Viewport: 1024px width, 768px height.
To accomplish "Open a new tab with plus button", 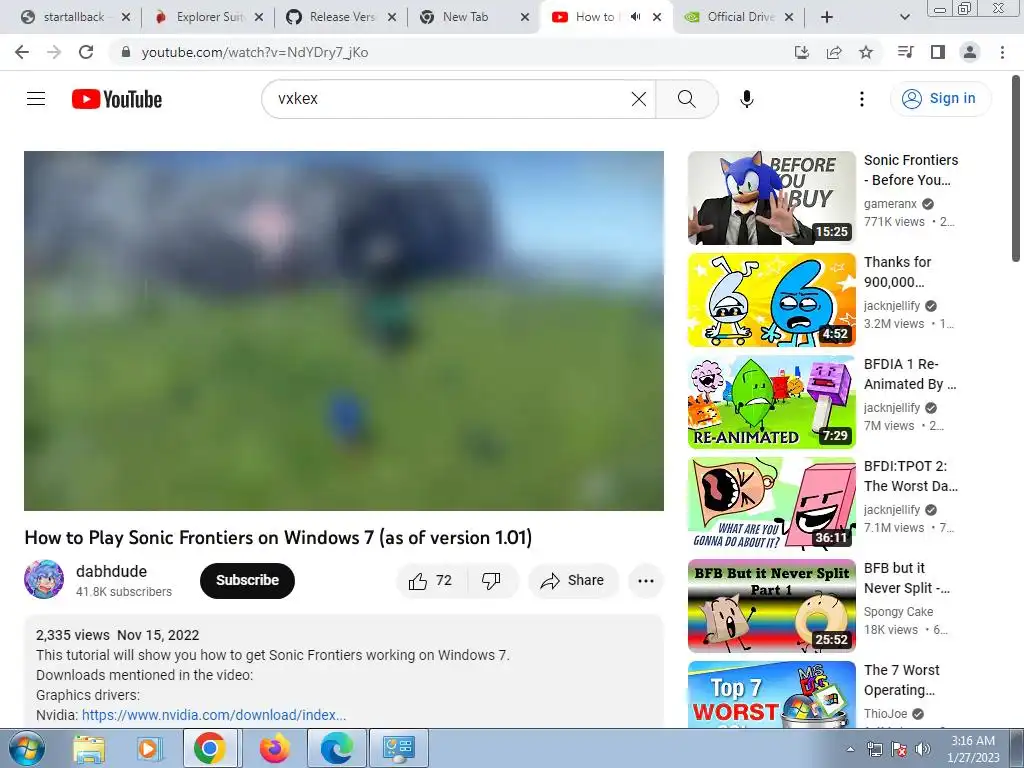I will click(x=827, y=17).
